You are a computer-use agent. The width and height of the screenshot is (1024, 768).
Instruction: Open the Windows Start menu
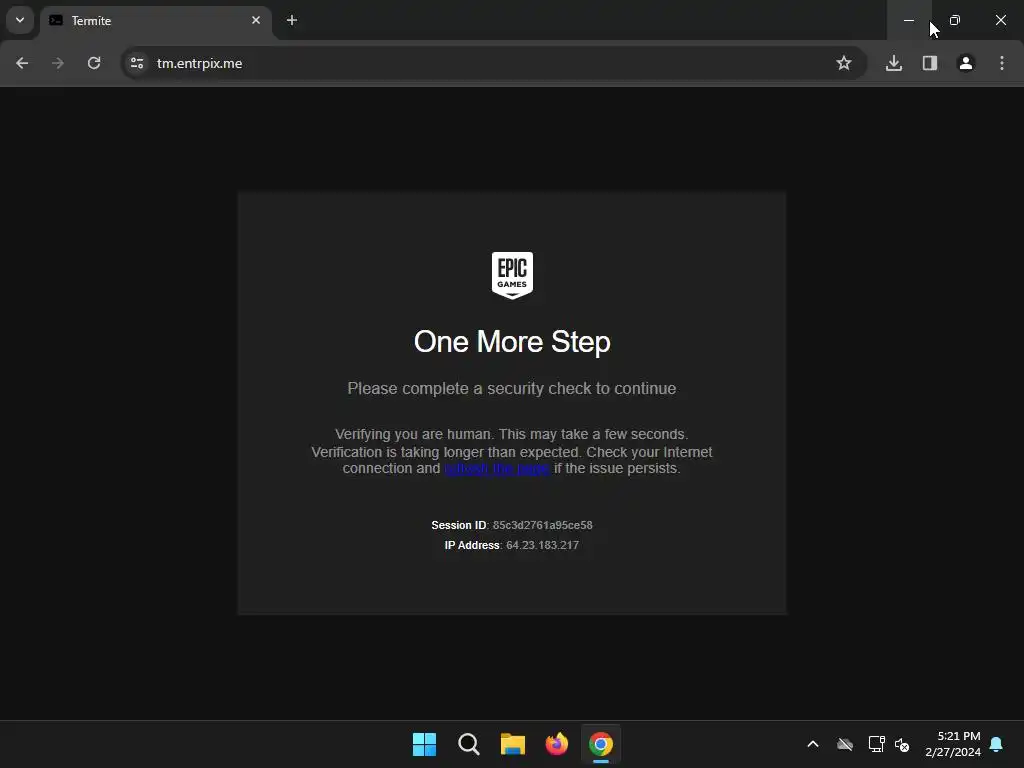424,744
